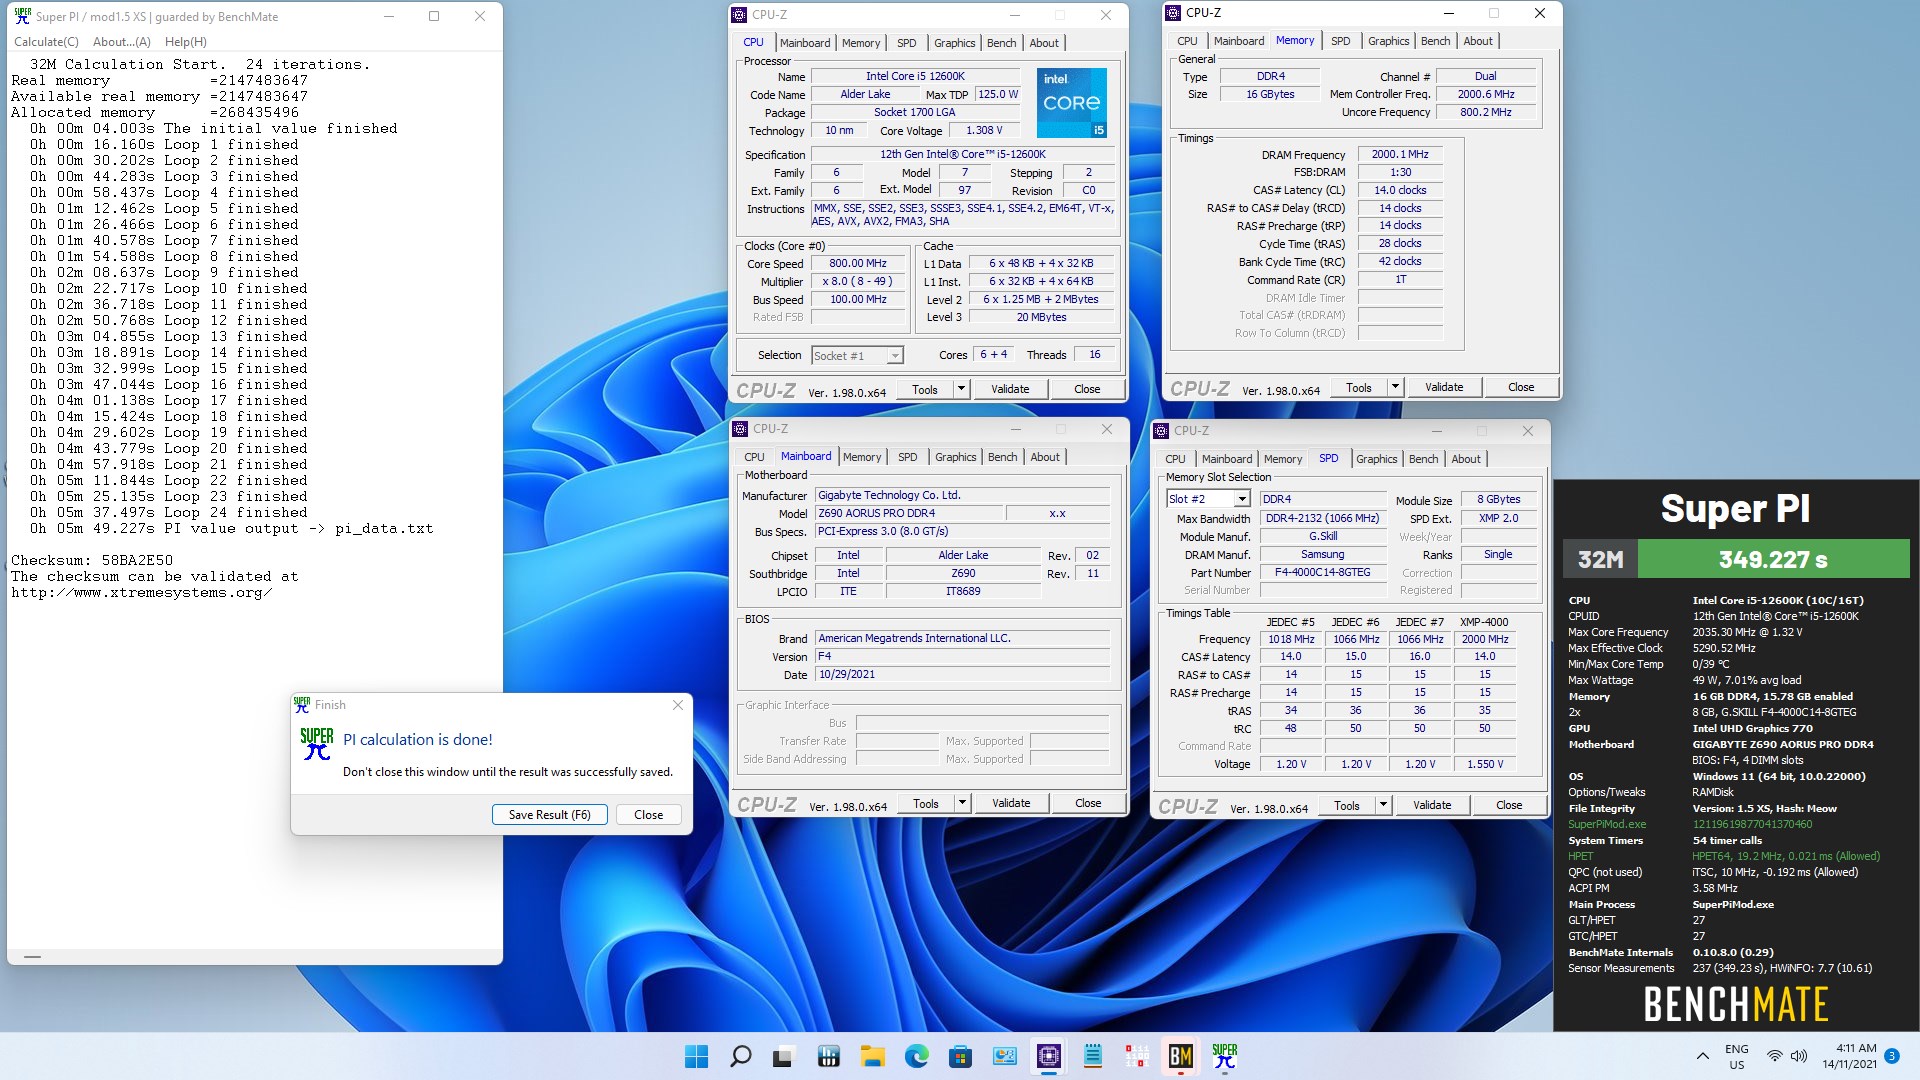Expand Tools dropdown arrow in CPU window

coord(961,389)
